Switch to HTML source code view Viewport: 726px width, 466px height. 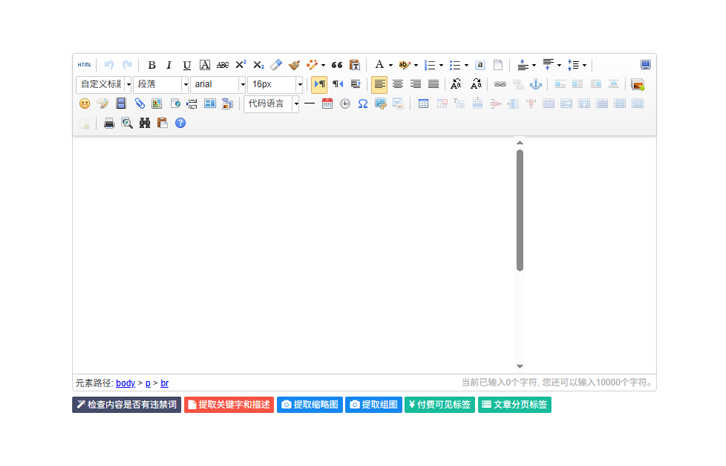[x=84, y=65]
